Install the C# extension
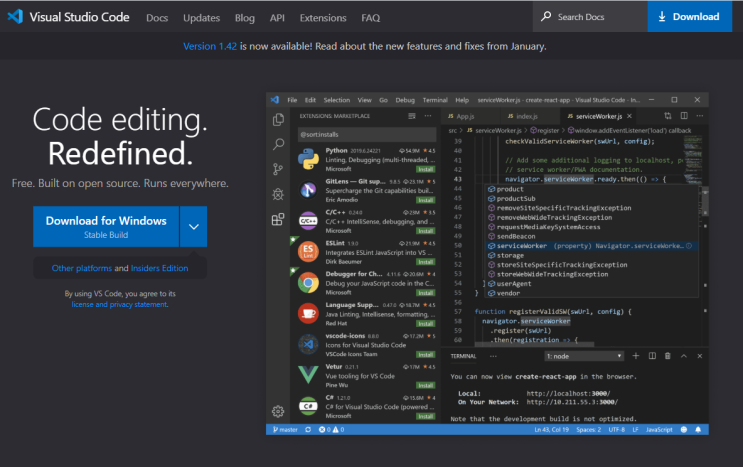The height and width of the screenshot is (467, 743). pyautogui.click(x=426, y=416)
